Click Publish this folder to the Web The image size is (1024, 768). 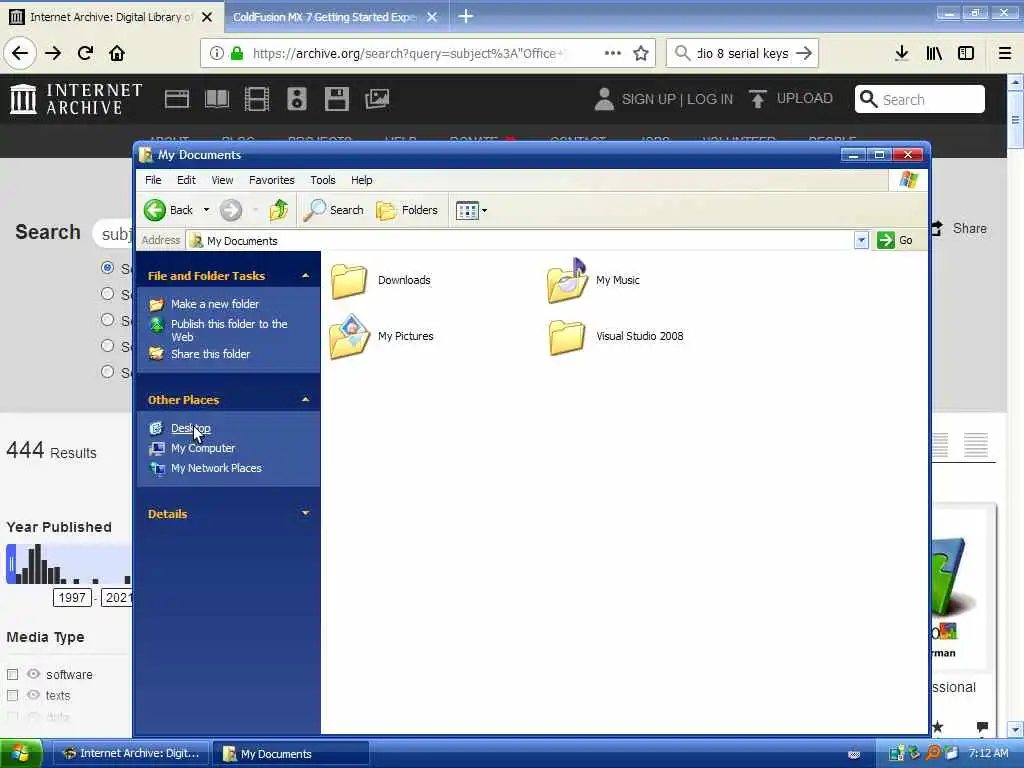229,330
